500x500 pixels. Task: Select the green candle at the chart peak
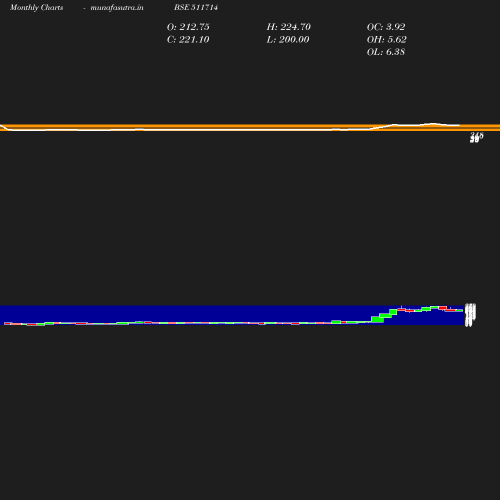click(x=434, y=307)
